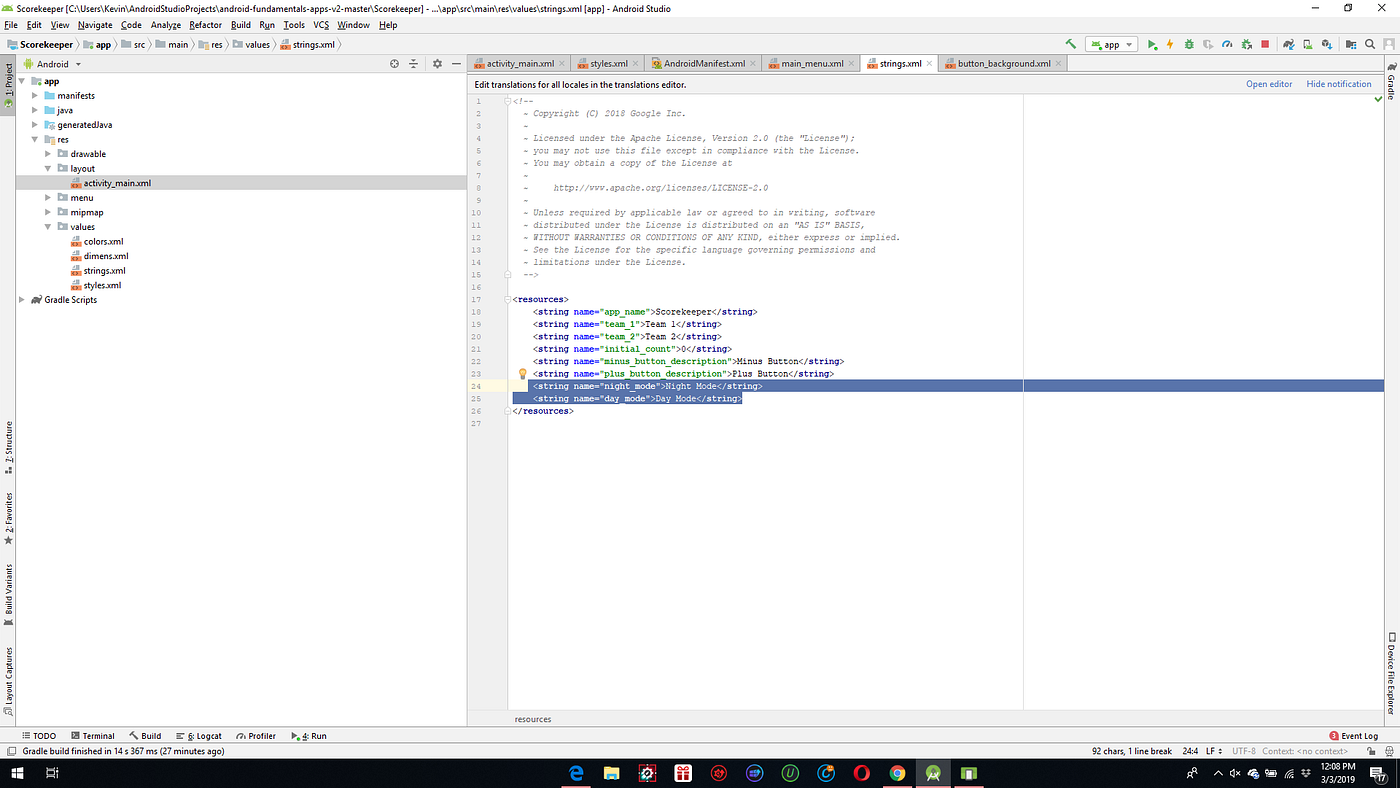The width and height of the screenshot is (1400, 788).
Task: Open Project panel settings gear
Action: pos(437,63)
